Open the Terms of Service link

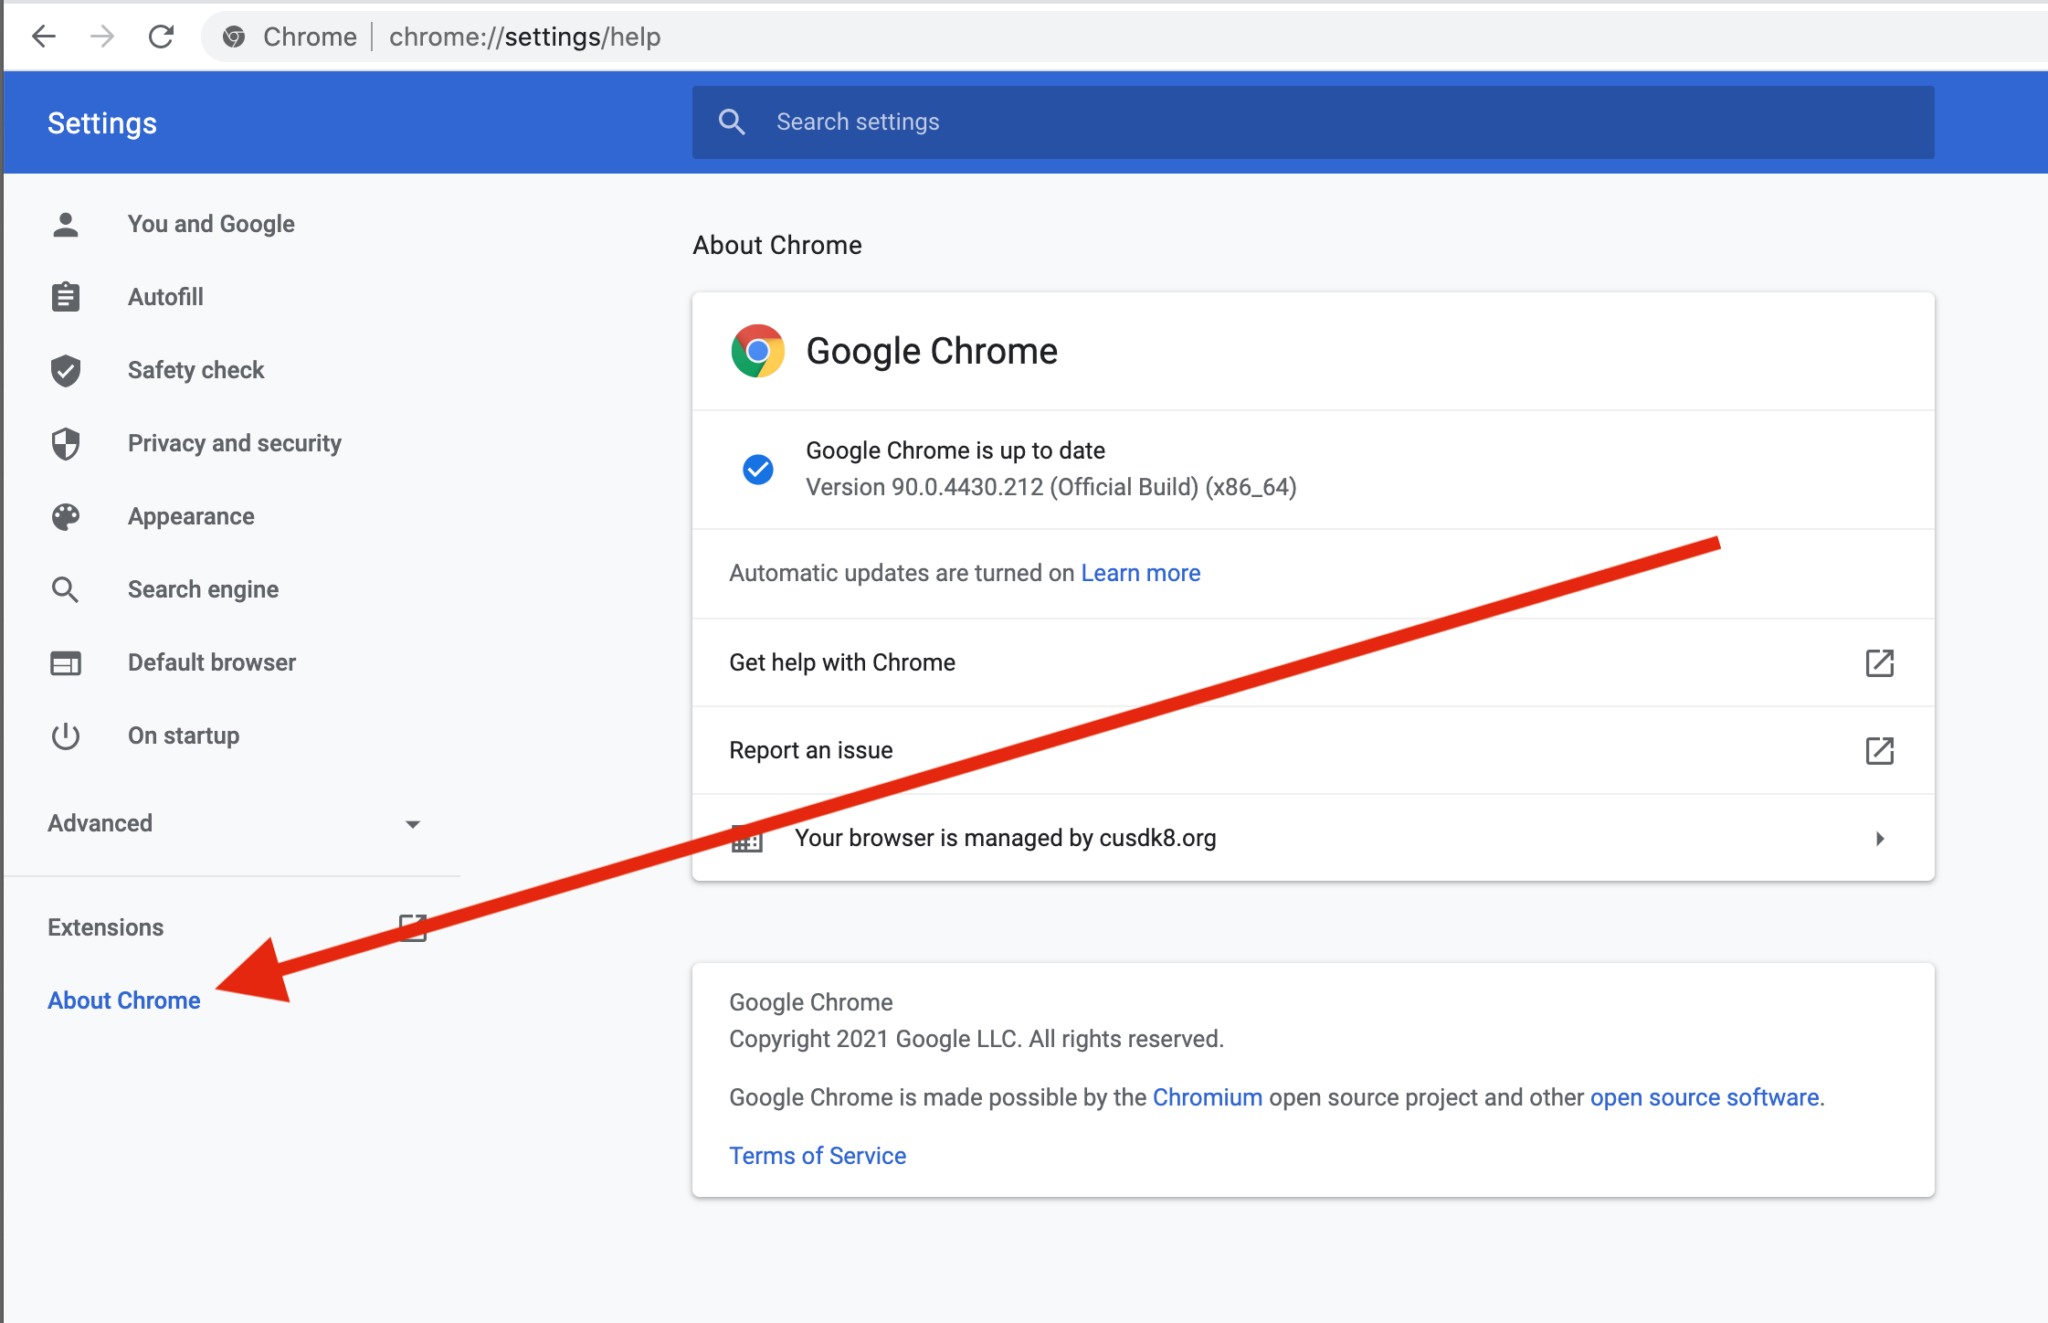point(817,1155)
